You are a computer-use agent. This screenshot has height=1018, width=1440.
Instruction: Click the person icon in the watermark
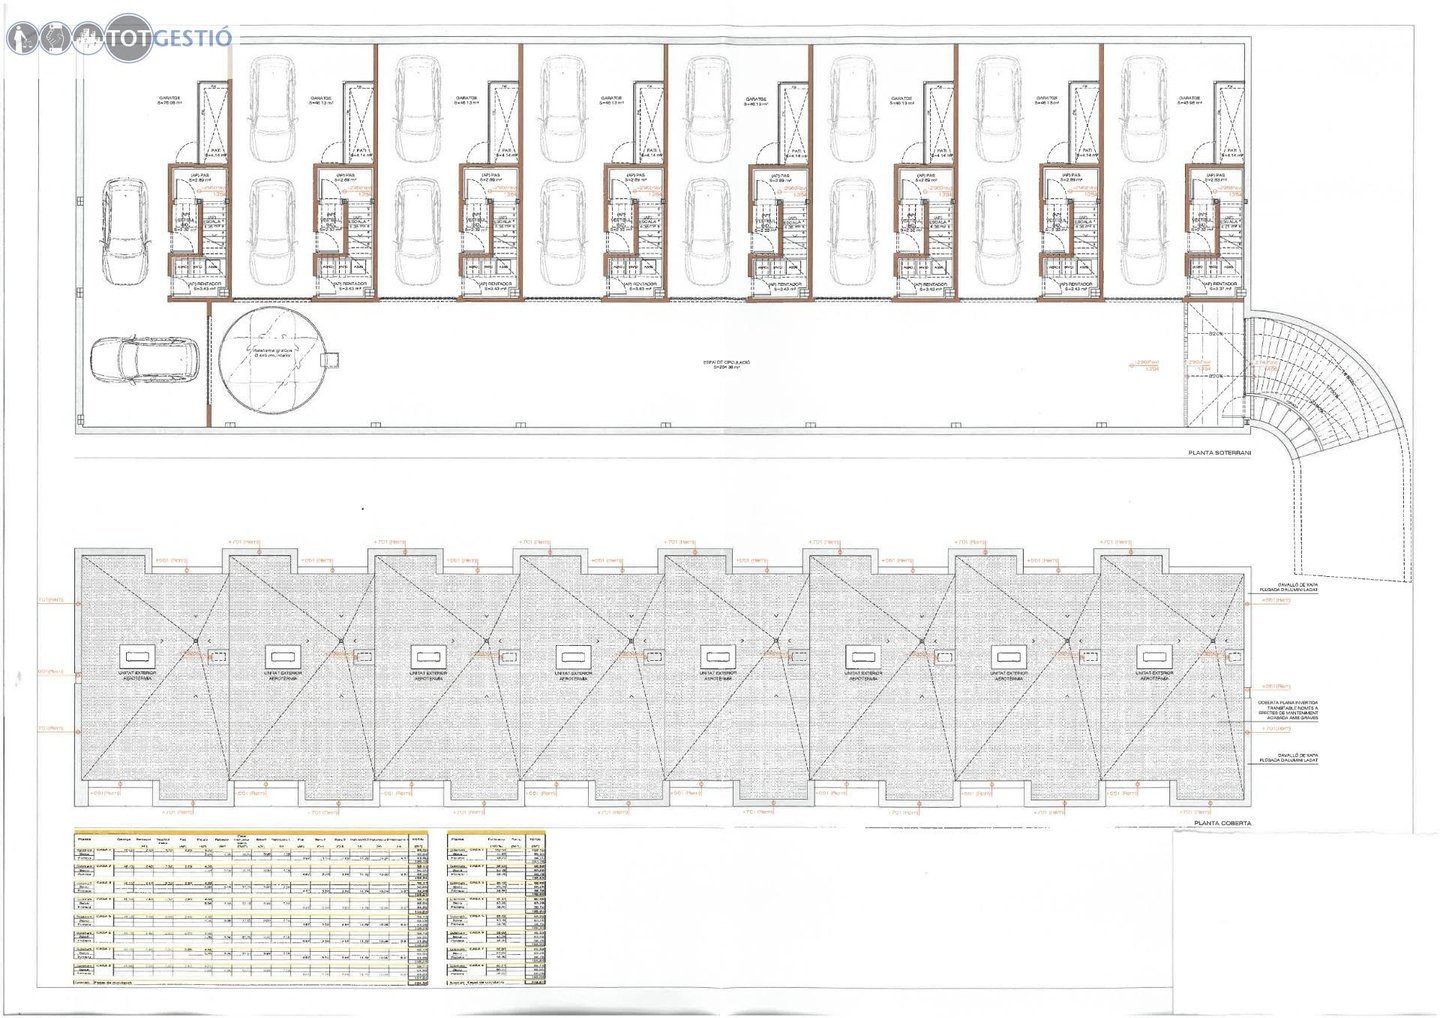21,38
